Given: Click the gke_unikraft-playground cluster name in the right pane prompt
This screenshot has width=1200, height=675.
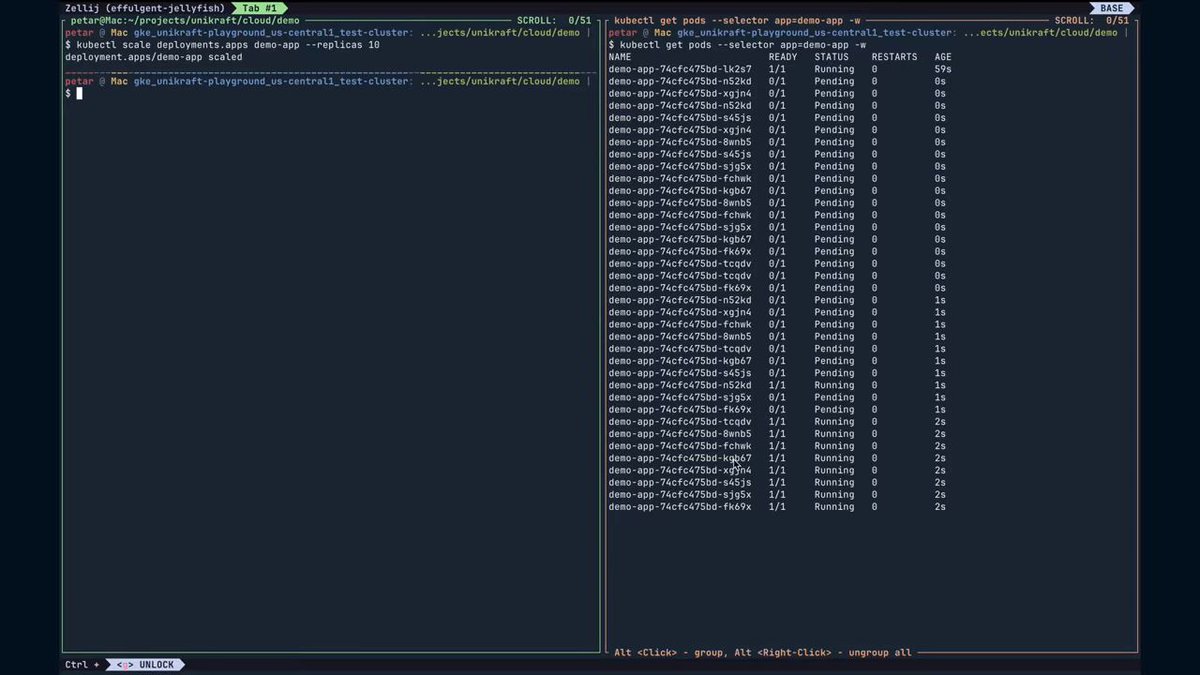Looking at the screenshot, I should [816, 33].
